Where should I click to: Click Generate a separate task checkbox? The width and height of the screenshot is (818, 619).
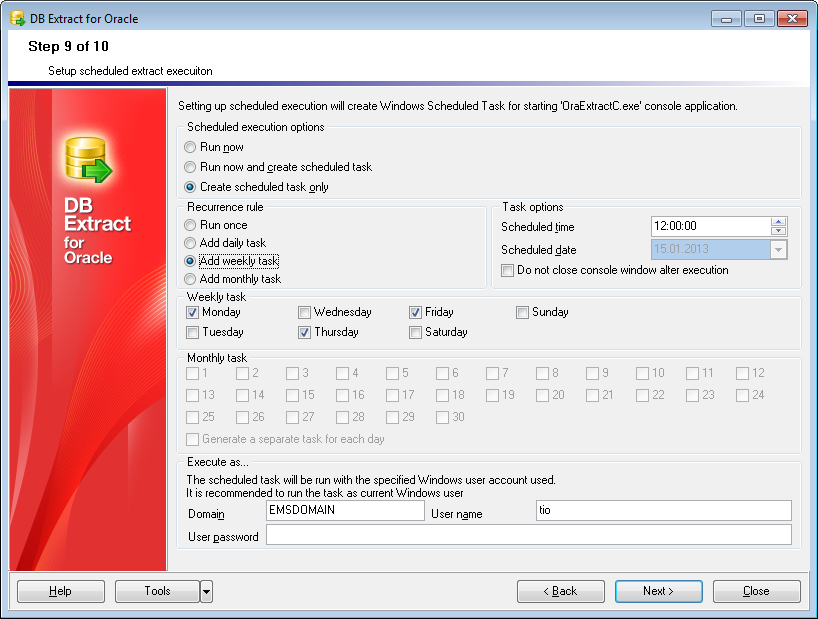pyautogui.click(x=193, y=439)
